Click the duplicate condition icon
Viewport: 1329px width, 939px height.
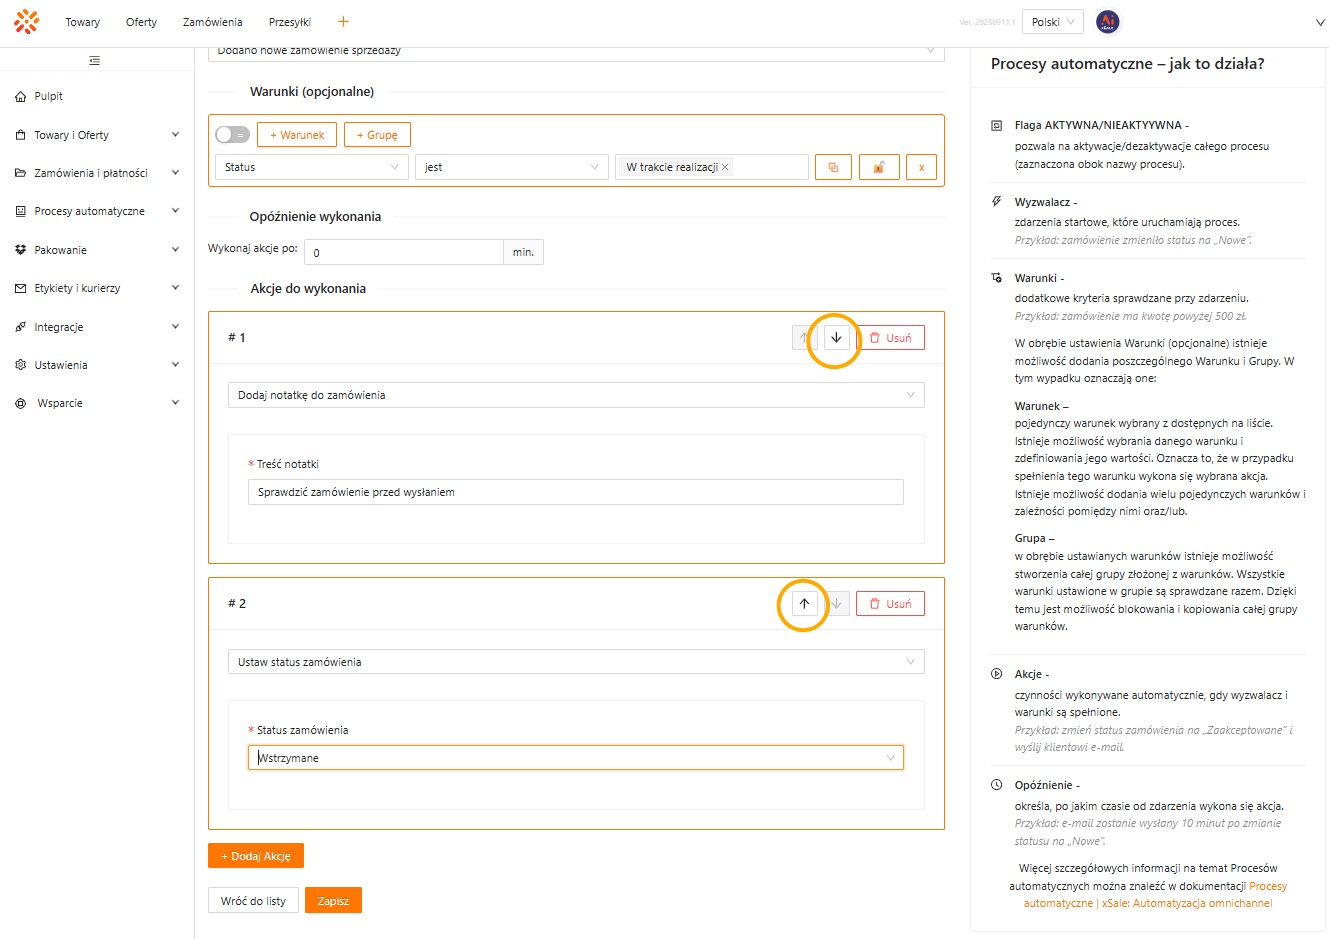point(833,168)
